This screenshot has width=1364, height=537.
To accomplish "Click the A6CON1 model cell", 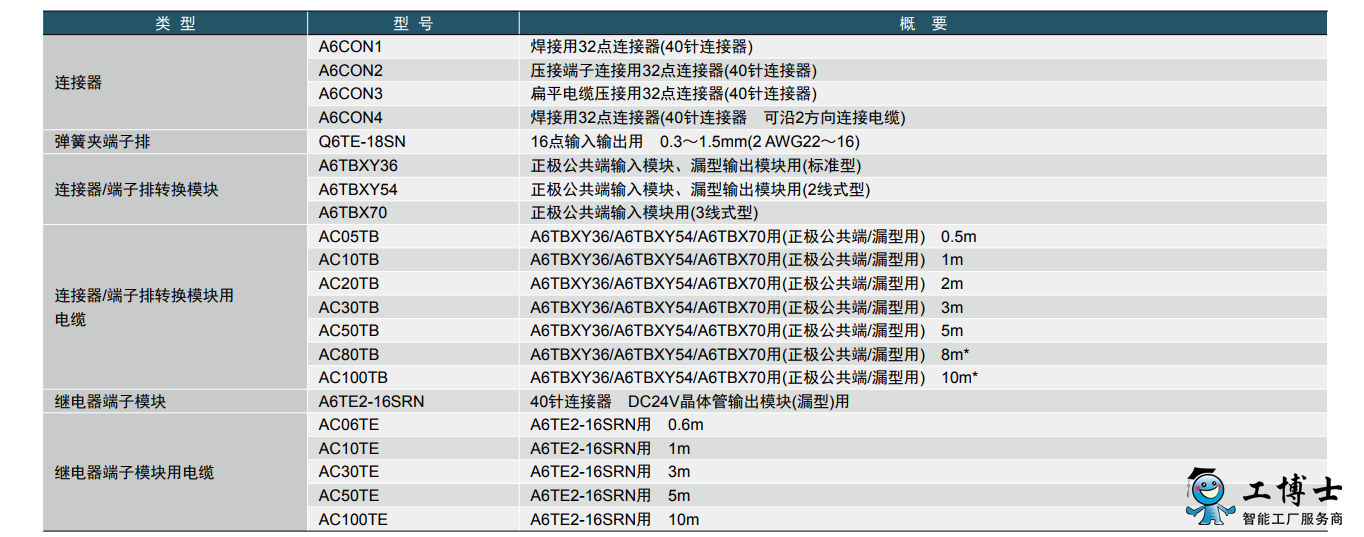I will pos(413,47).
